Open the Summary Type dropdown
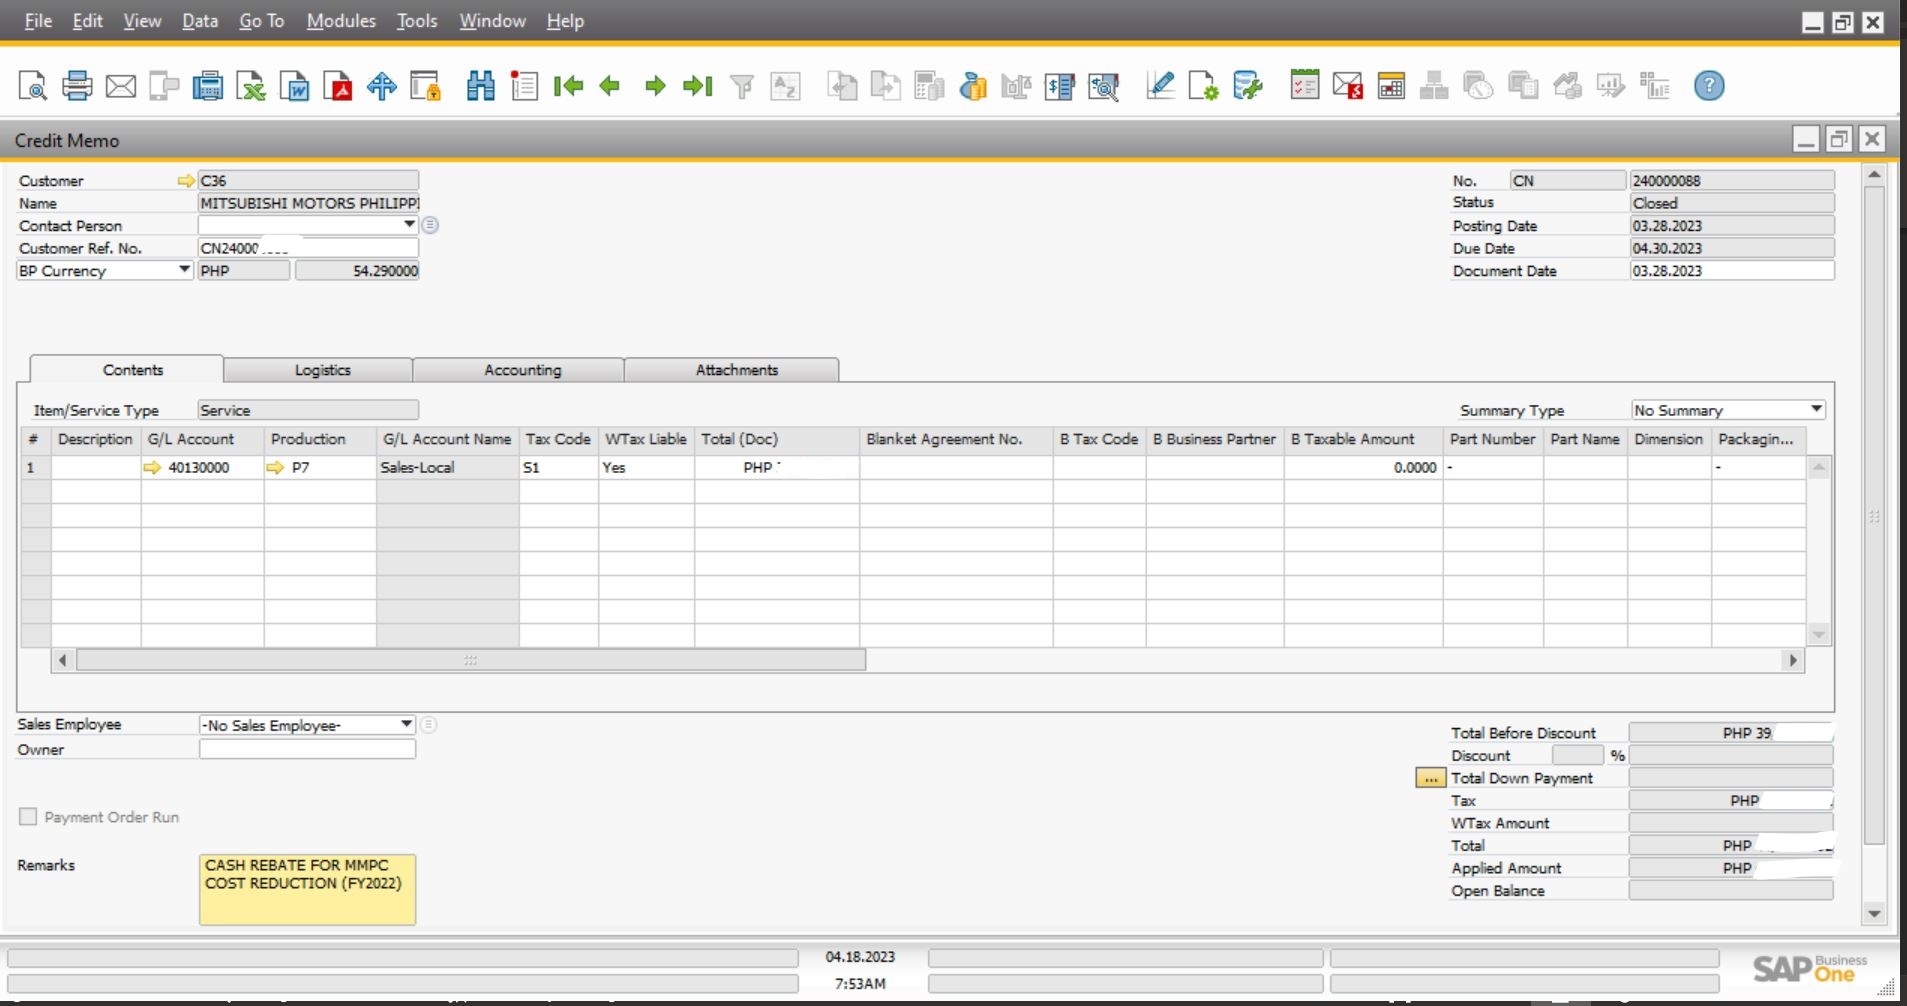1907x1006 pixels. click(1817, 410)
